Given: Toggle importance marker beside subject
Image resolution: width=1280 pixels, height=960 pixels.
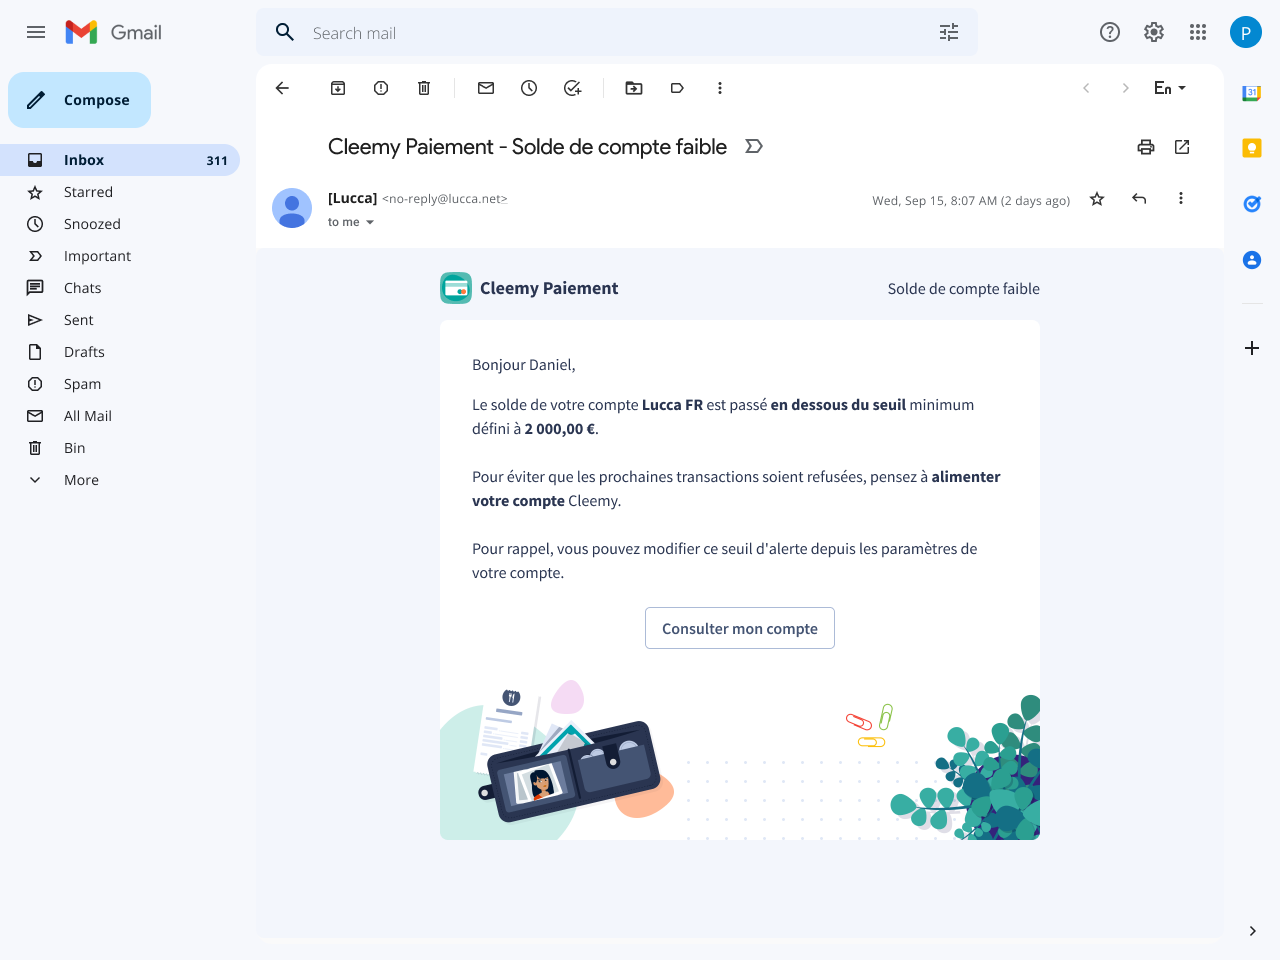Looking at the screenshot, I should [x=754, y=147].
